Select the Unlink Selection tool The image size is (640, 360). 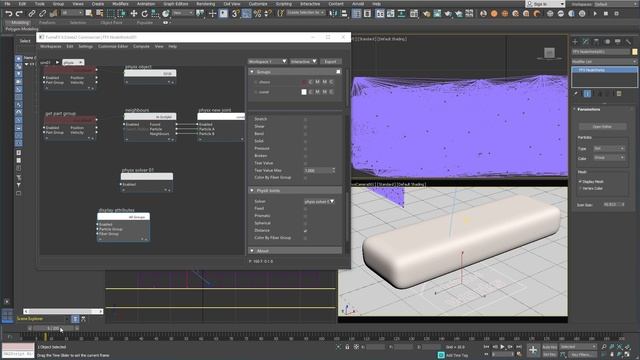tap(42, 14)
